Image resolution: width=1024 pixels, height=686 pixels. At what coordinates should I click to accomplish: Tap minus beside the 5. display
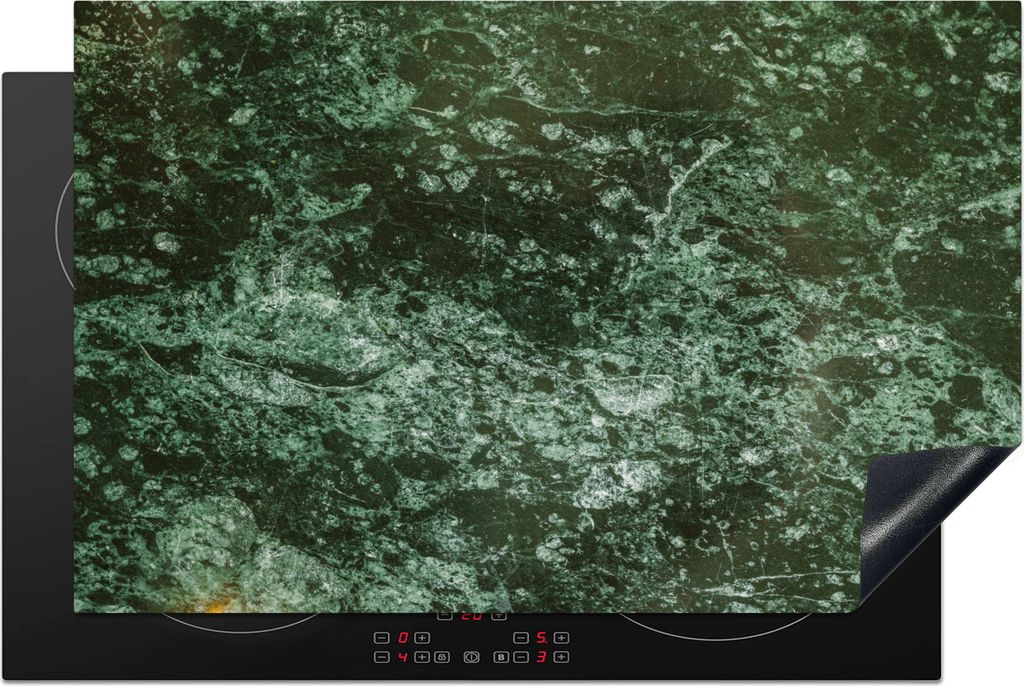[521, 638]
